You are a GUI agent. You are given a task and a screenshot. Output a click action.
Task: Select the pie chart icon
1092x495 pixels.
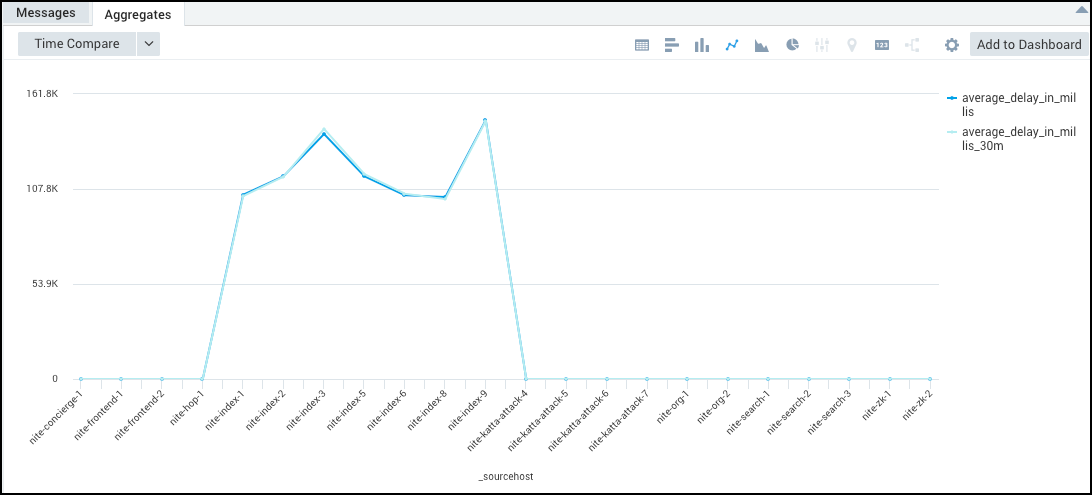coord(792,45)
